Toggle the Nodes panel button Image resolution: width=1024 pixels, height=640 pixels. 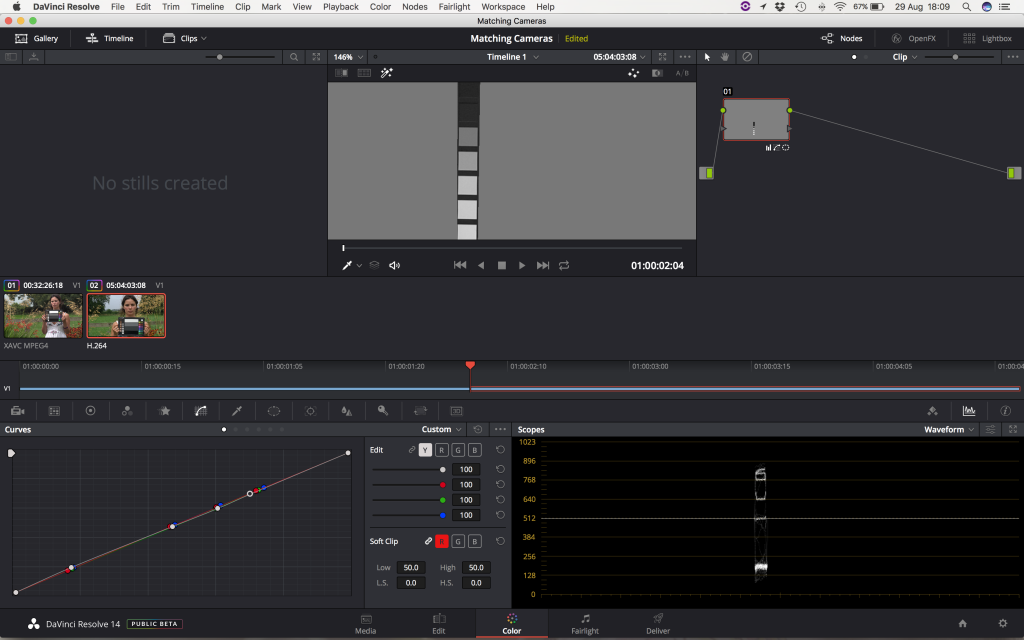point(842,39)
